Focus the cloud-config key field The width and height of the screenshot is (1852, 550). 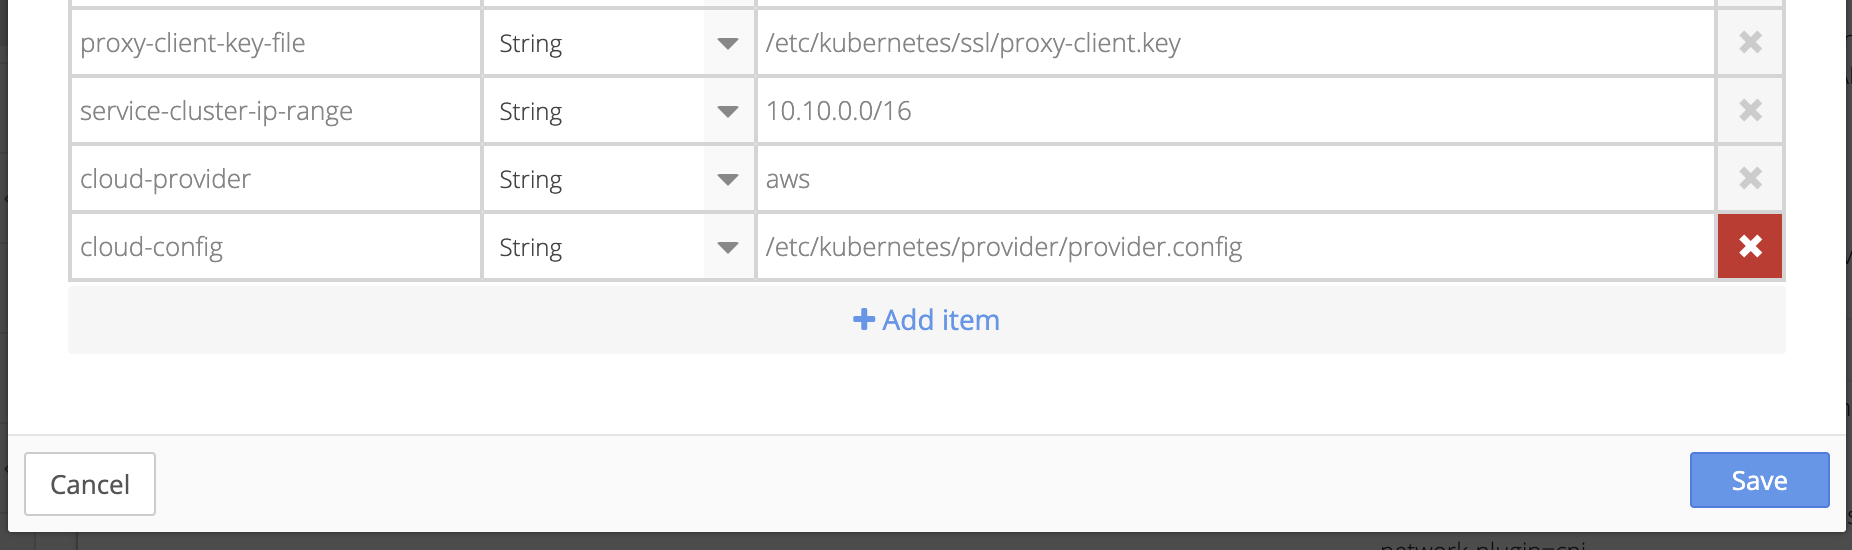pos(276,246)
